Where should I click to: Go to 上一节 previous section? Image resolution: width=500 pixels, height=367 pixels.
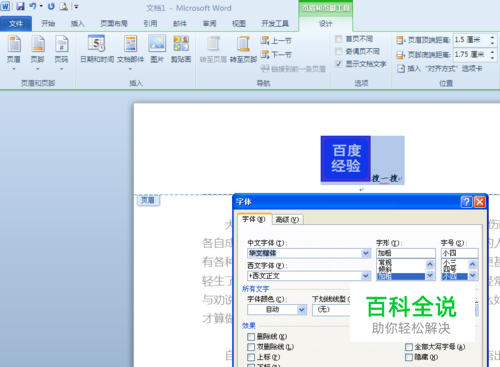pyautogui.click(x=276, y=41)
